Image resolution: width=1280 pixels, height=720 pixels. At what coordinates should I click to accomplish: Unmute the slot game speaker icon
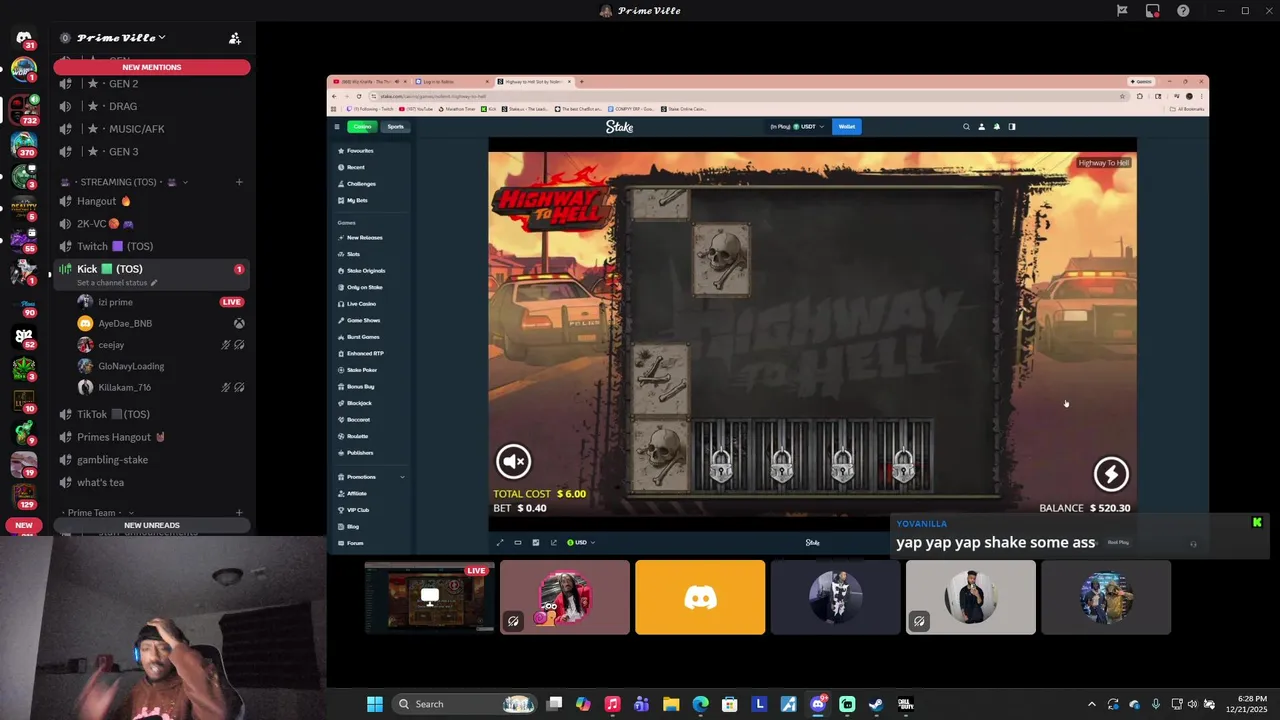[x=514, y=461]
